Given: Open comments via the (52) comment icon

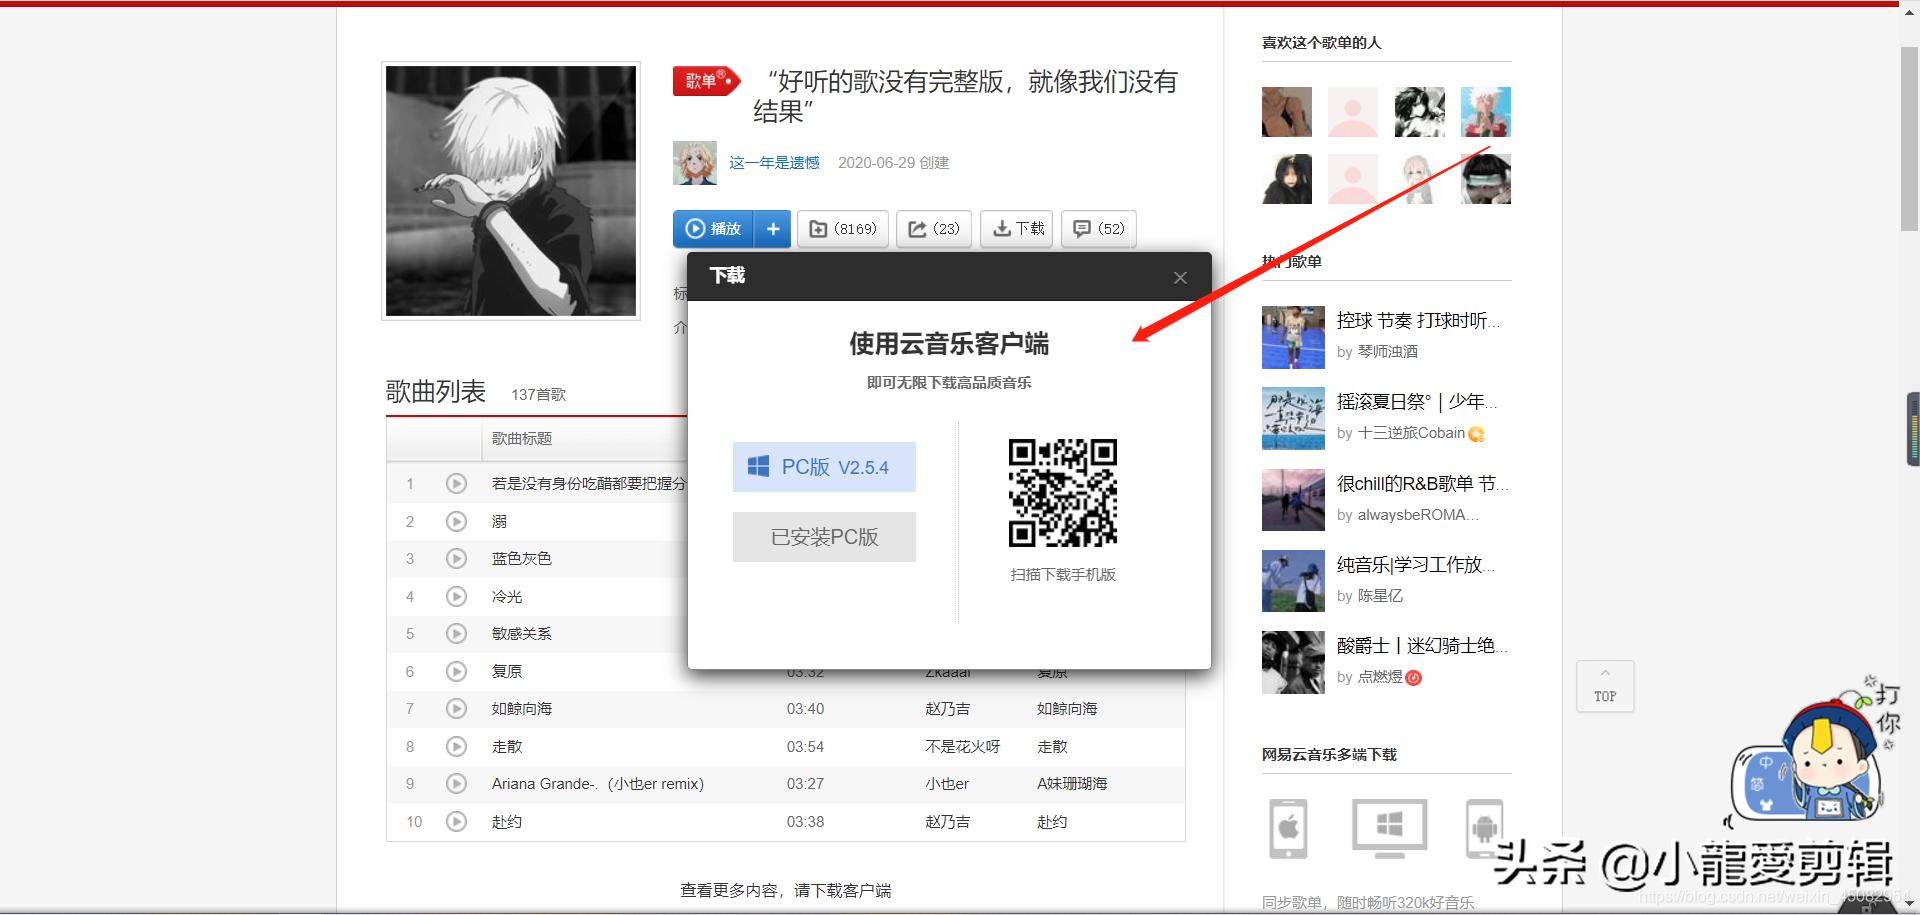Looking at the screenshot, I should tap(1097, 229).
